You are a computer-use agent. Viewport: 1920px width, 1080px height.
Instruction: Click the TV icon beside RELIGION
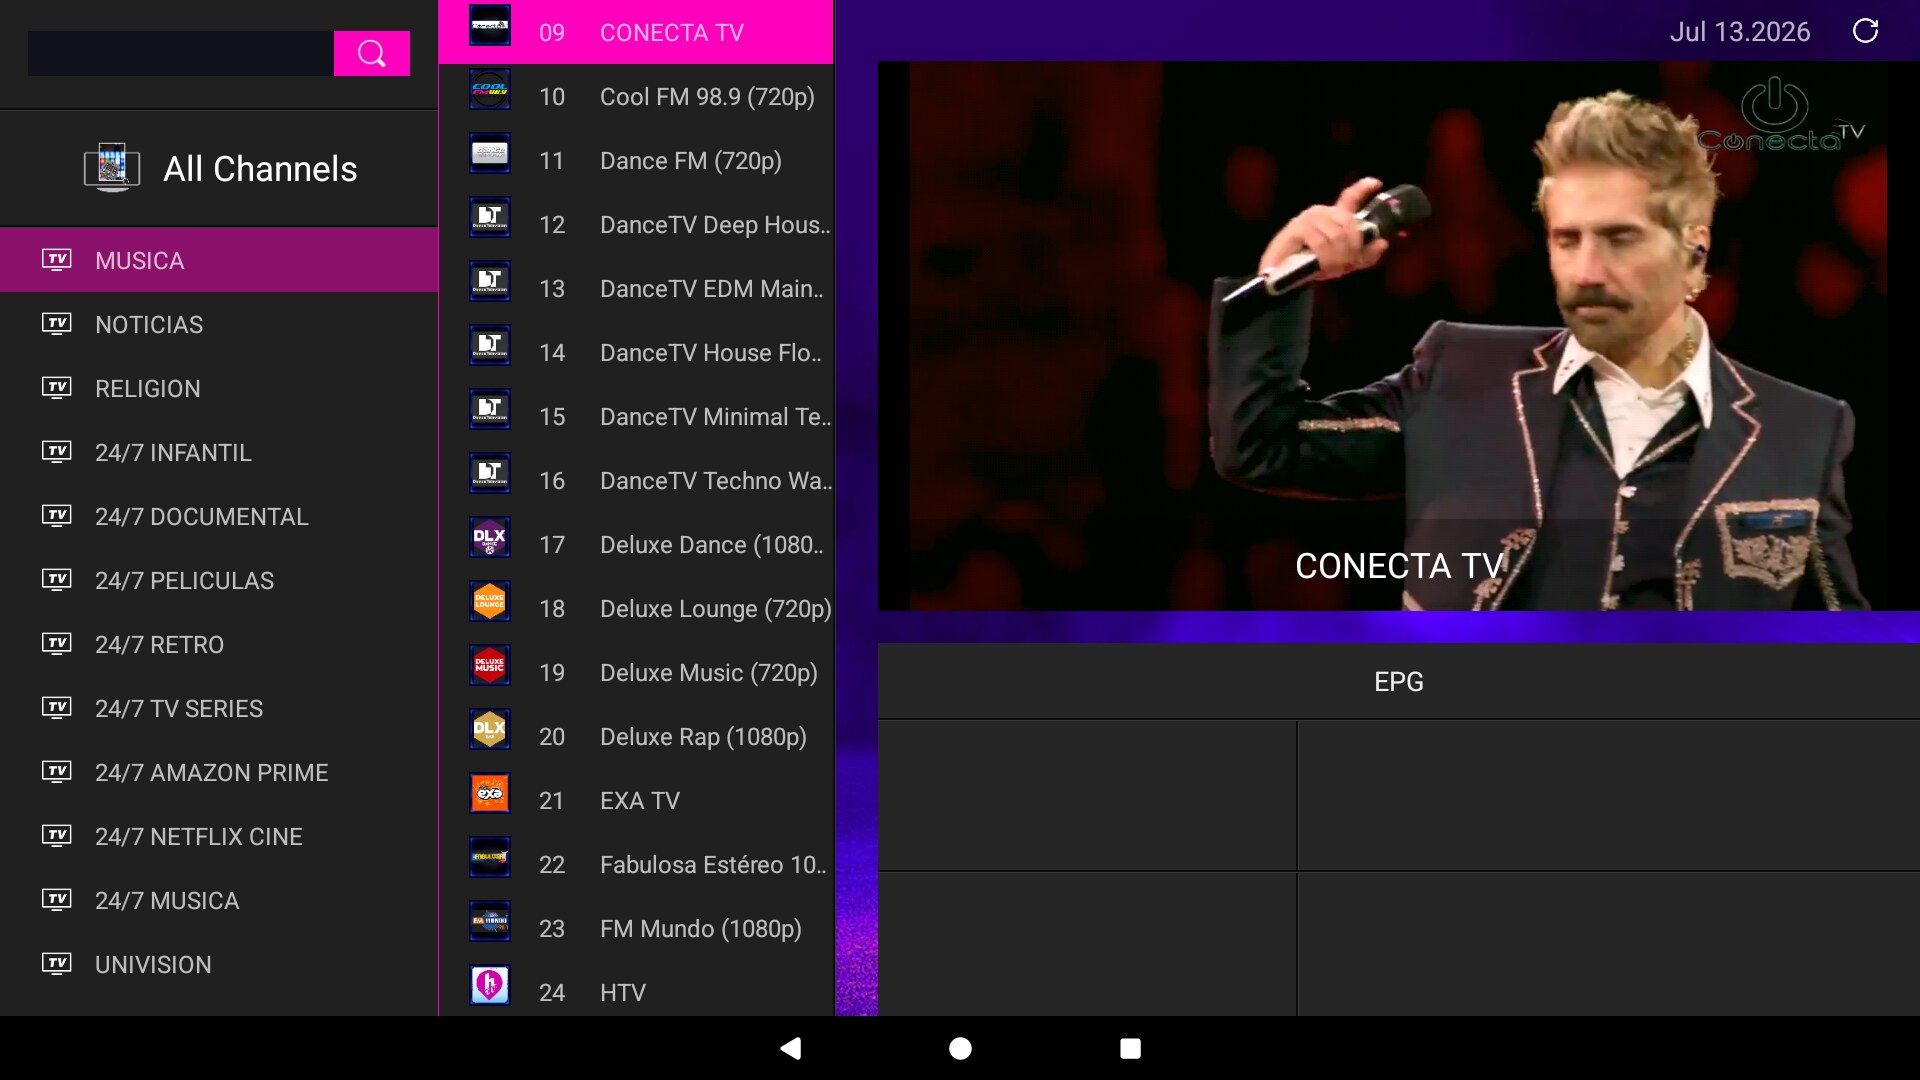coord(57,388)
